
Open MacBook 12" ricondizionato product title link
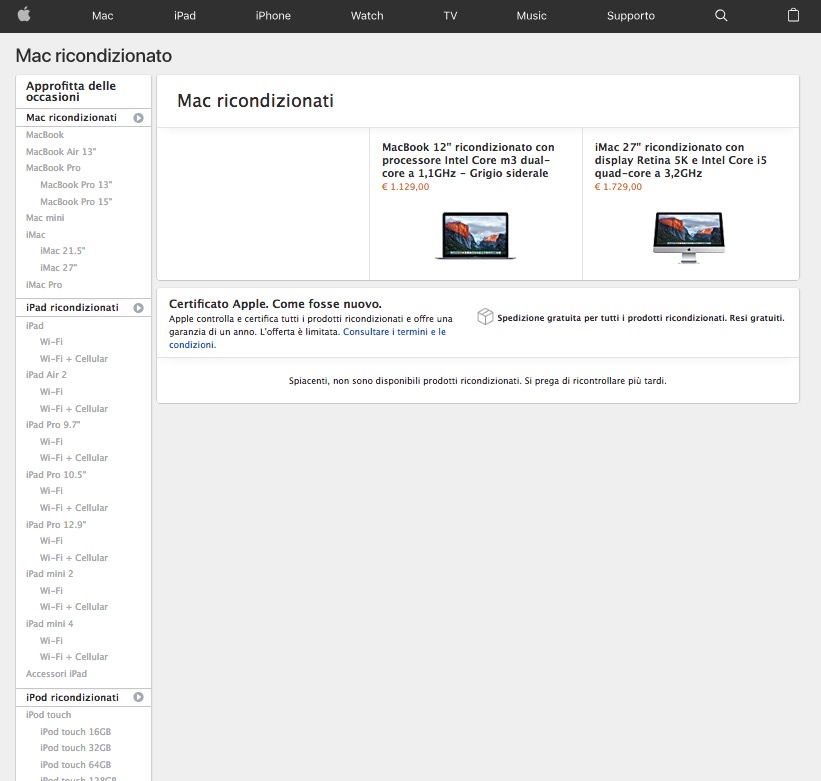pyautogui.click(x=468, y=160)
